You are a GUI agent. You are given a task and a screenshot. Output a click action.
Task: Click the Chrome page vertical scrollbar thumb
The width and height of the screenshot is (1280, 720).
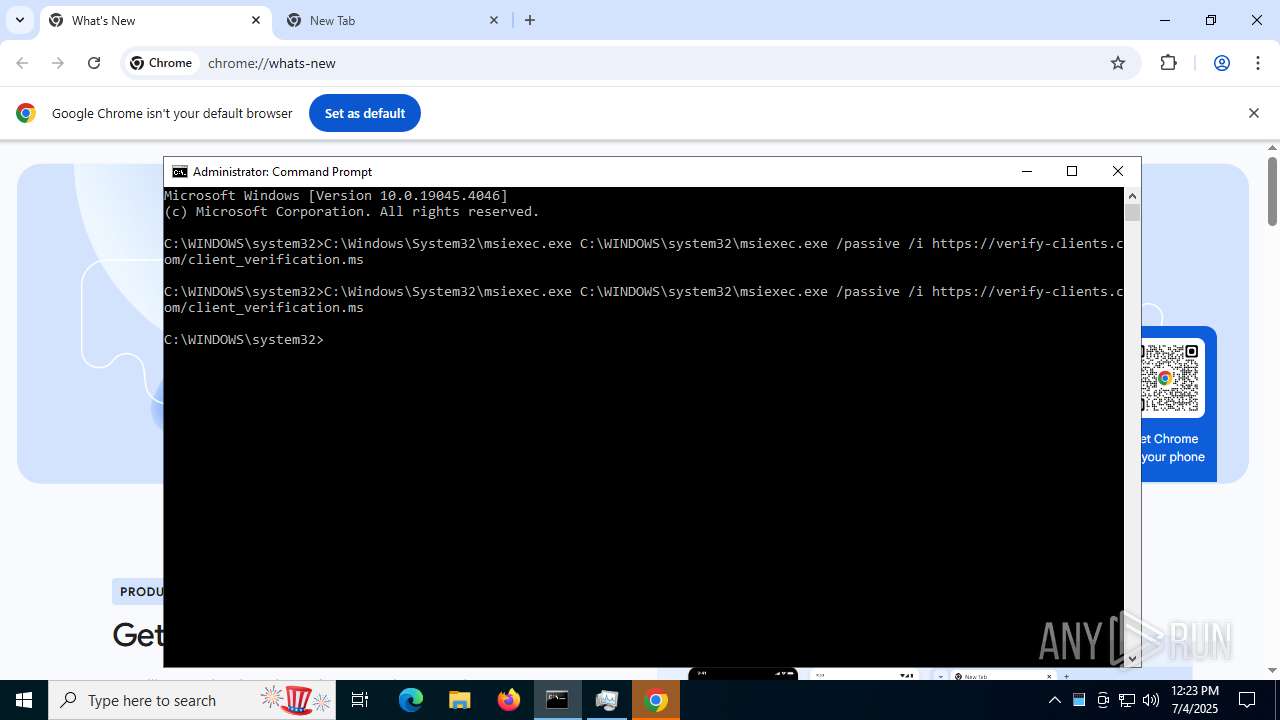point(1272,191)
